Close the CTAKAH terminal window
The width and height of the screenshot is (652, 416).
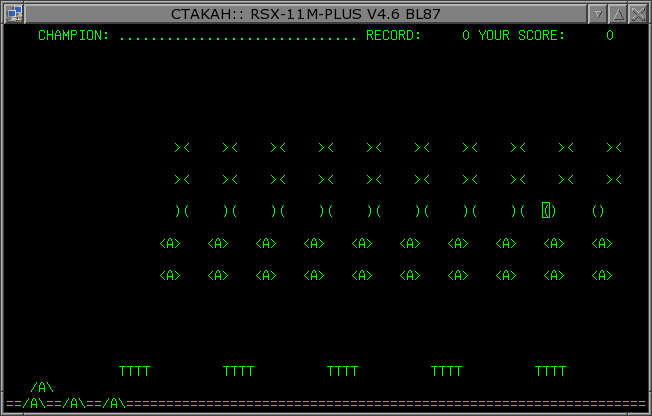(638, 14)
